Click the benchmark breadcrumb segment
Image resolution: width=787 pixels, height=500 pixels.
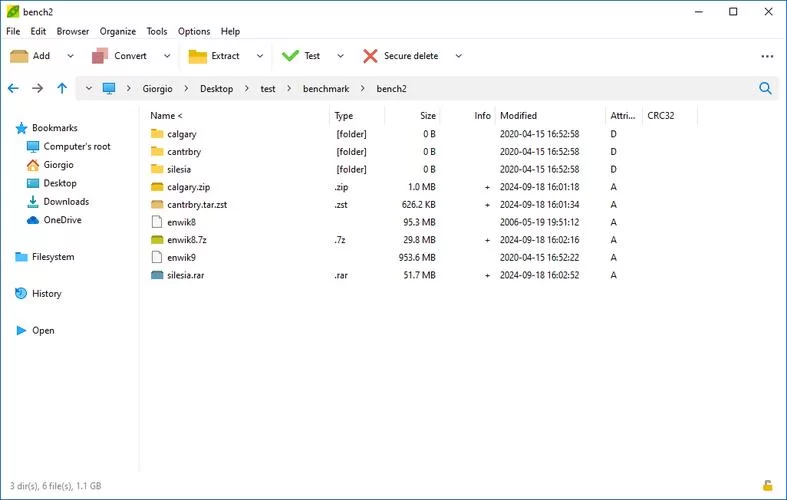[x=326, y=89]
